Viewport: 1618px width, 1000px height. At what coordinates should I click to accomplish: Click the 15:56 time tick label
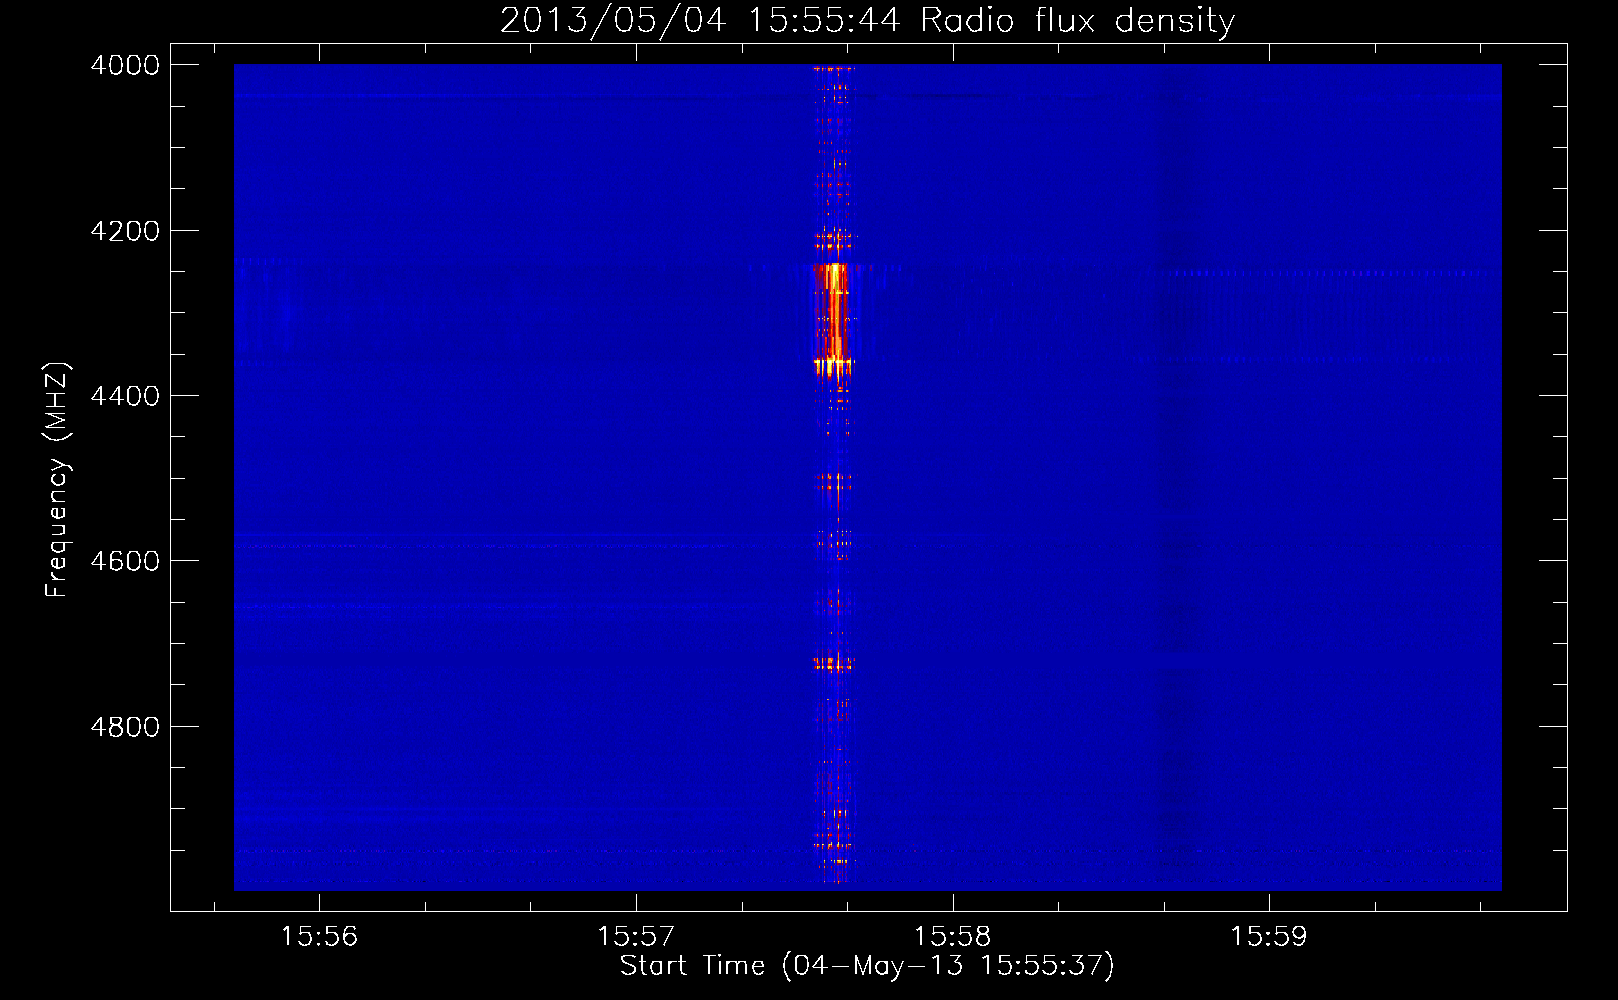(x=319, y=937)
